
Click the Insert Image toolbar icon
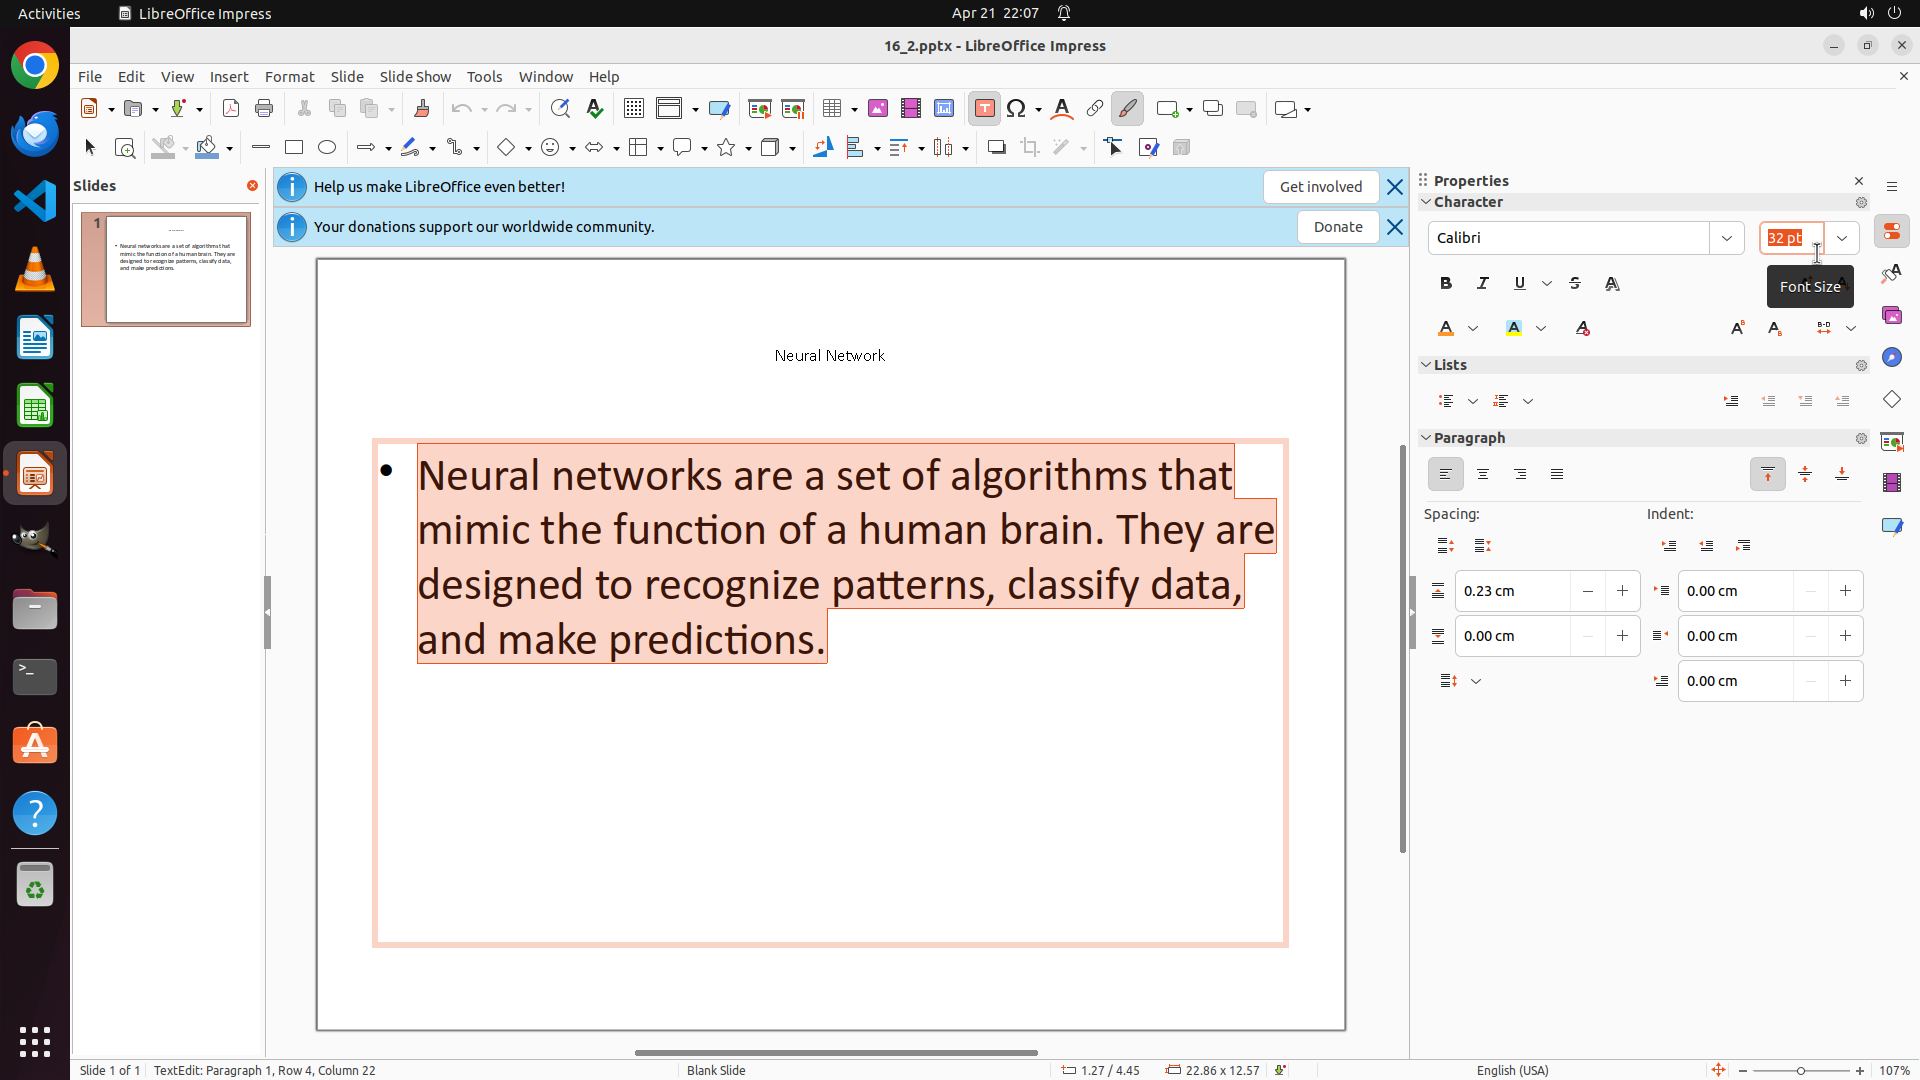point(878,109)
